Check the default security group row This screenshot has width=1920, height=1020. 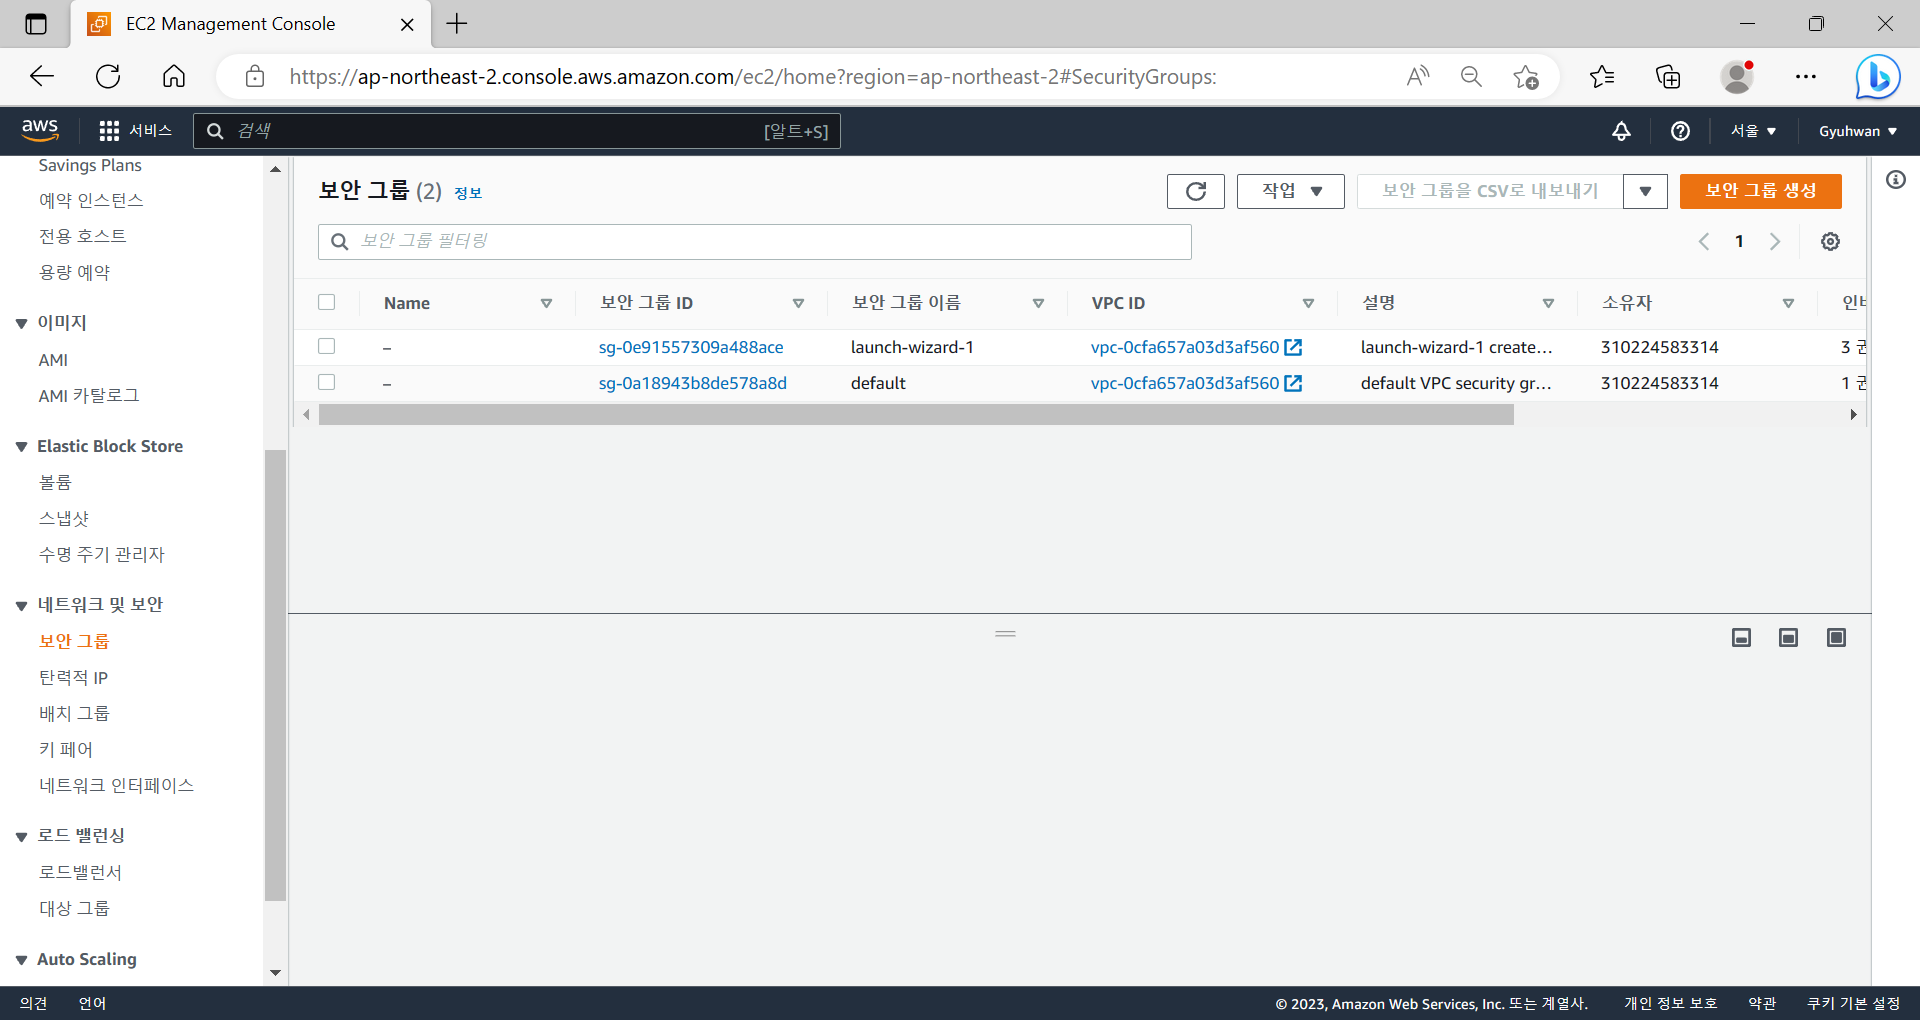pyautogui.click(x=327, y=382)
